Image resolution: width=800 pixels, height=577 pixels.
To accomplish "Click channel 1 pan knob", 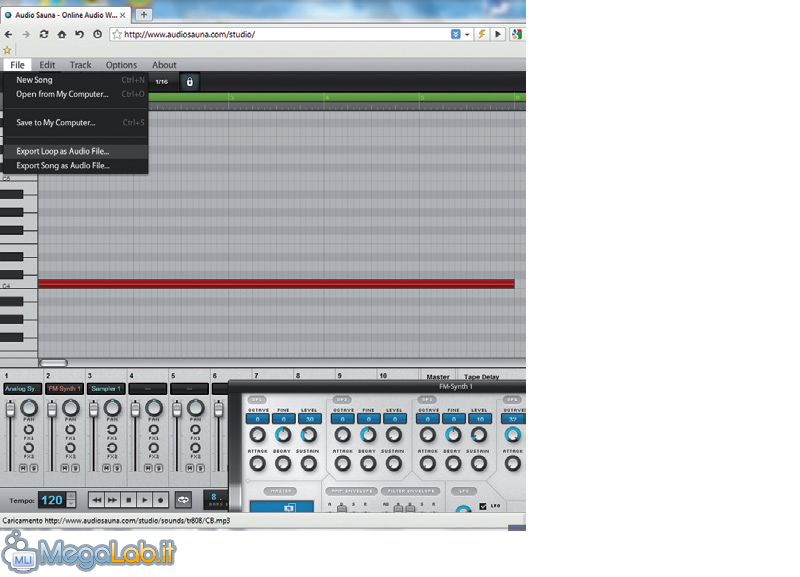I will coord(29,408).
